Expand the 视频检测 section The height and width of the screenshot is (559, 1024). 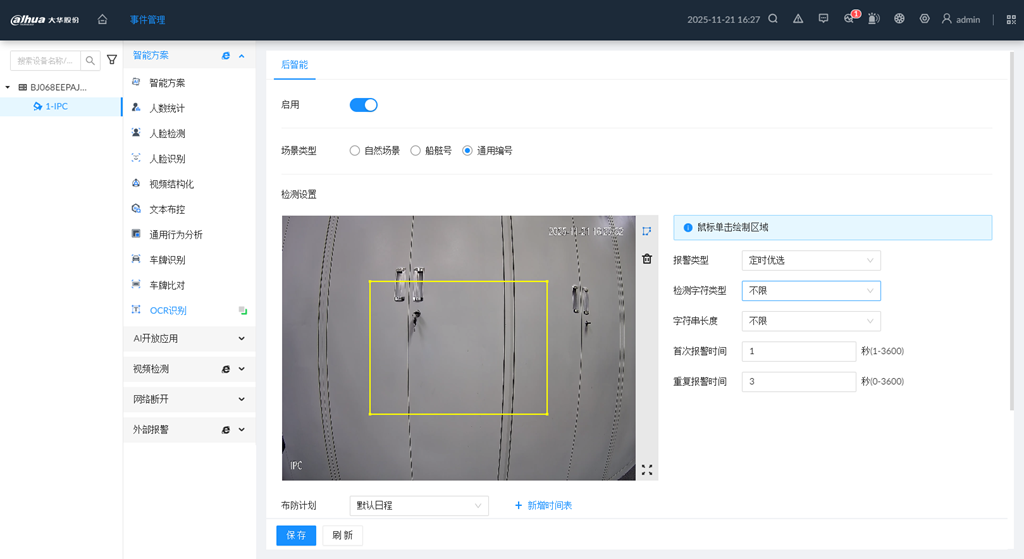click(x=189, y=369)
